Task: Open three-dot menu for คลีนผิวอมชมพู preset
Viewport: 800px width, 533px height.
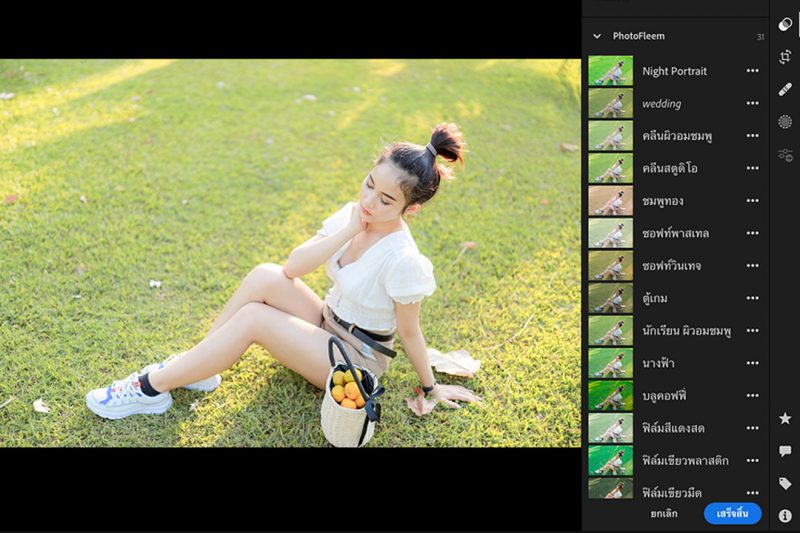Action: 753,136
